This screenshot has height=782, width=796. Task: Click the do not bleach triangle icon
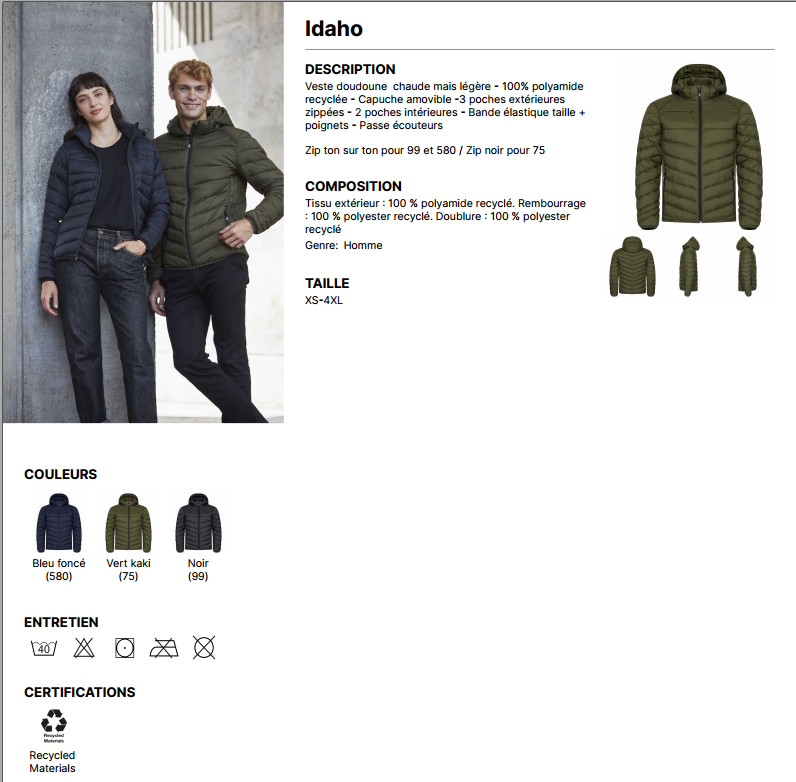84,648
